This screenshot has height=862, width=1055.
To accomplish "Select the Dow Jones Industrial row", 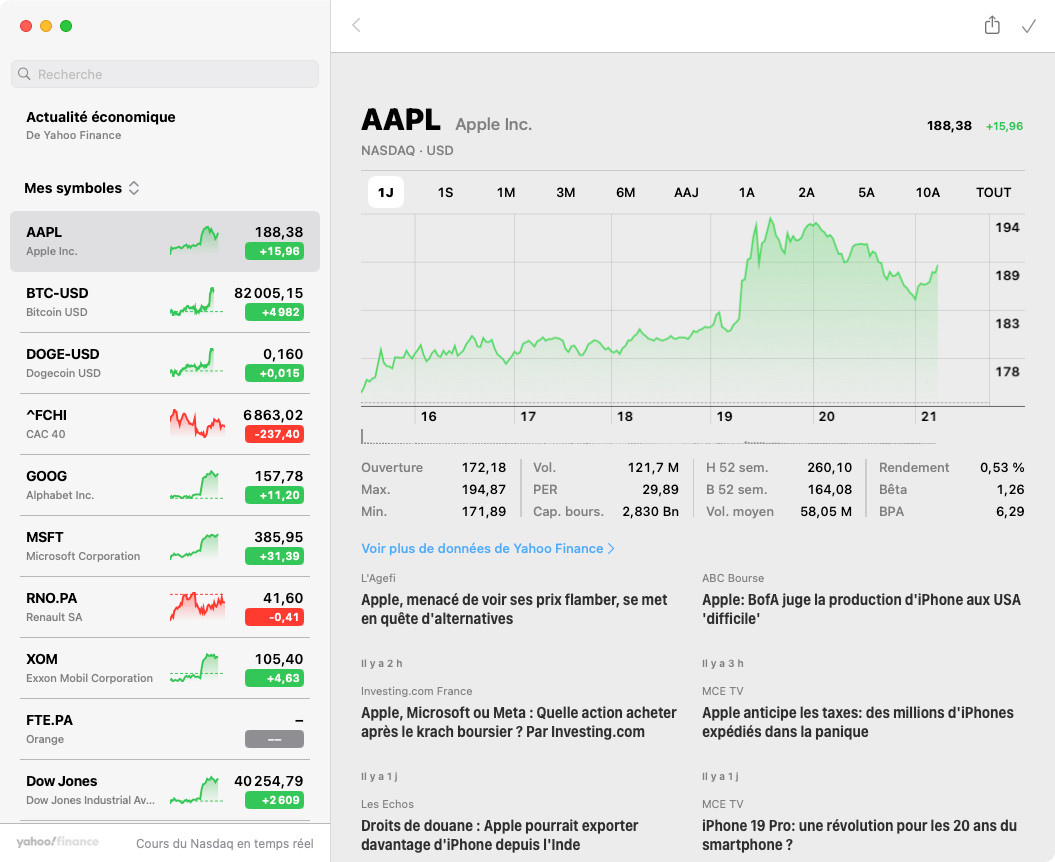I will [165, 790].
